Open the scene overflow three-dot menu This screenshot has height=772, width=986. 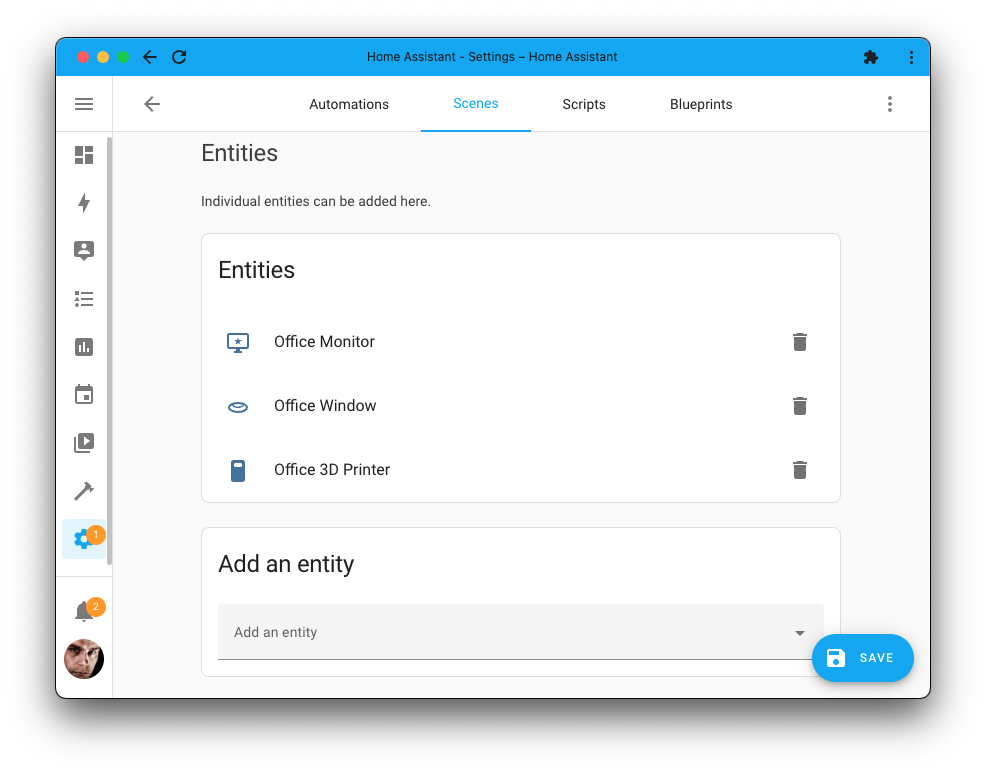889,104
